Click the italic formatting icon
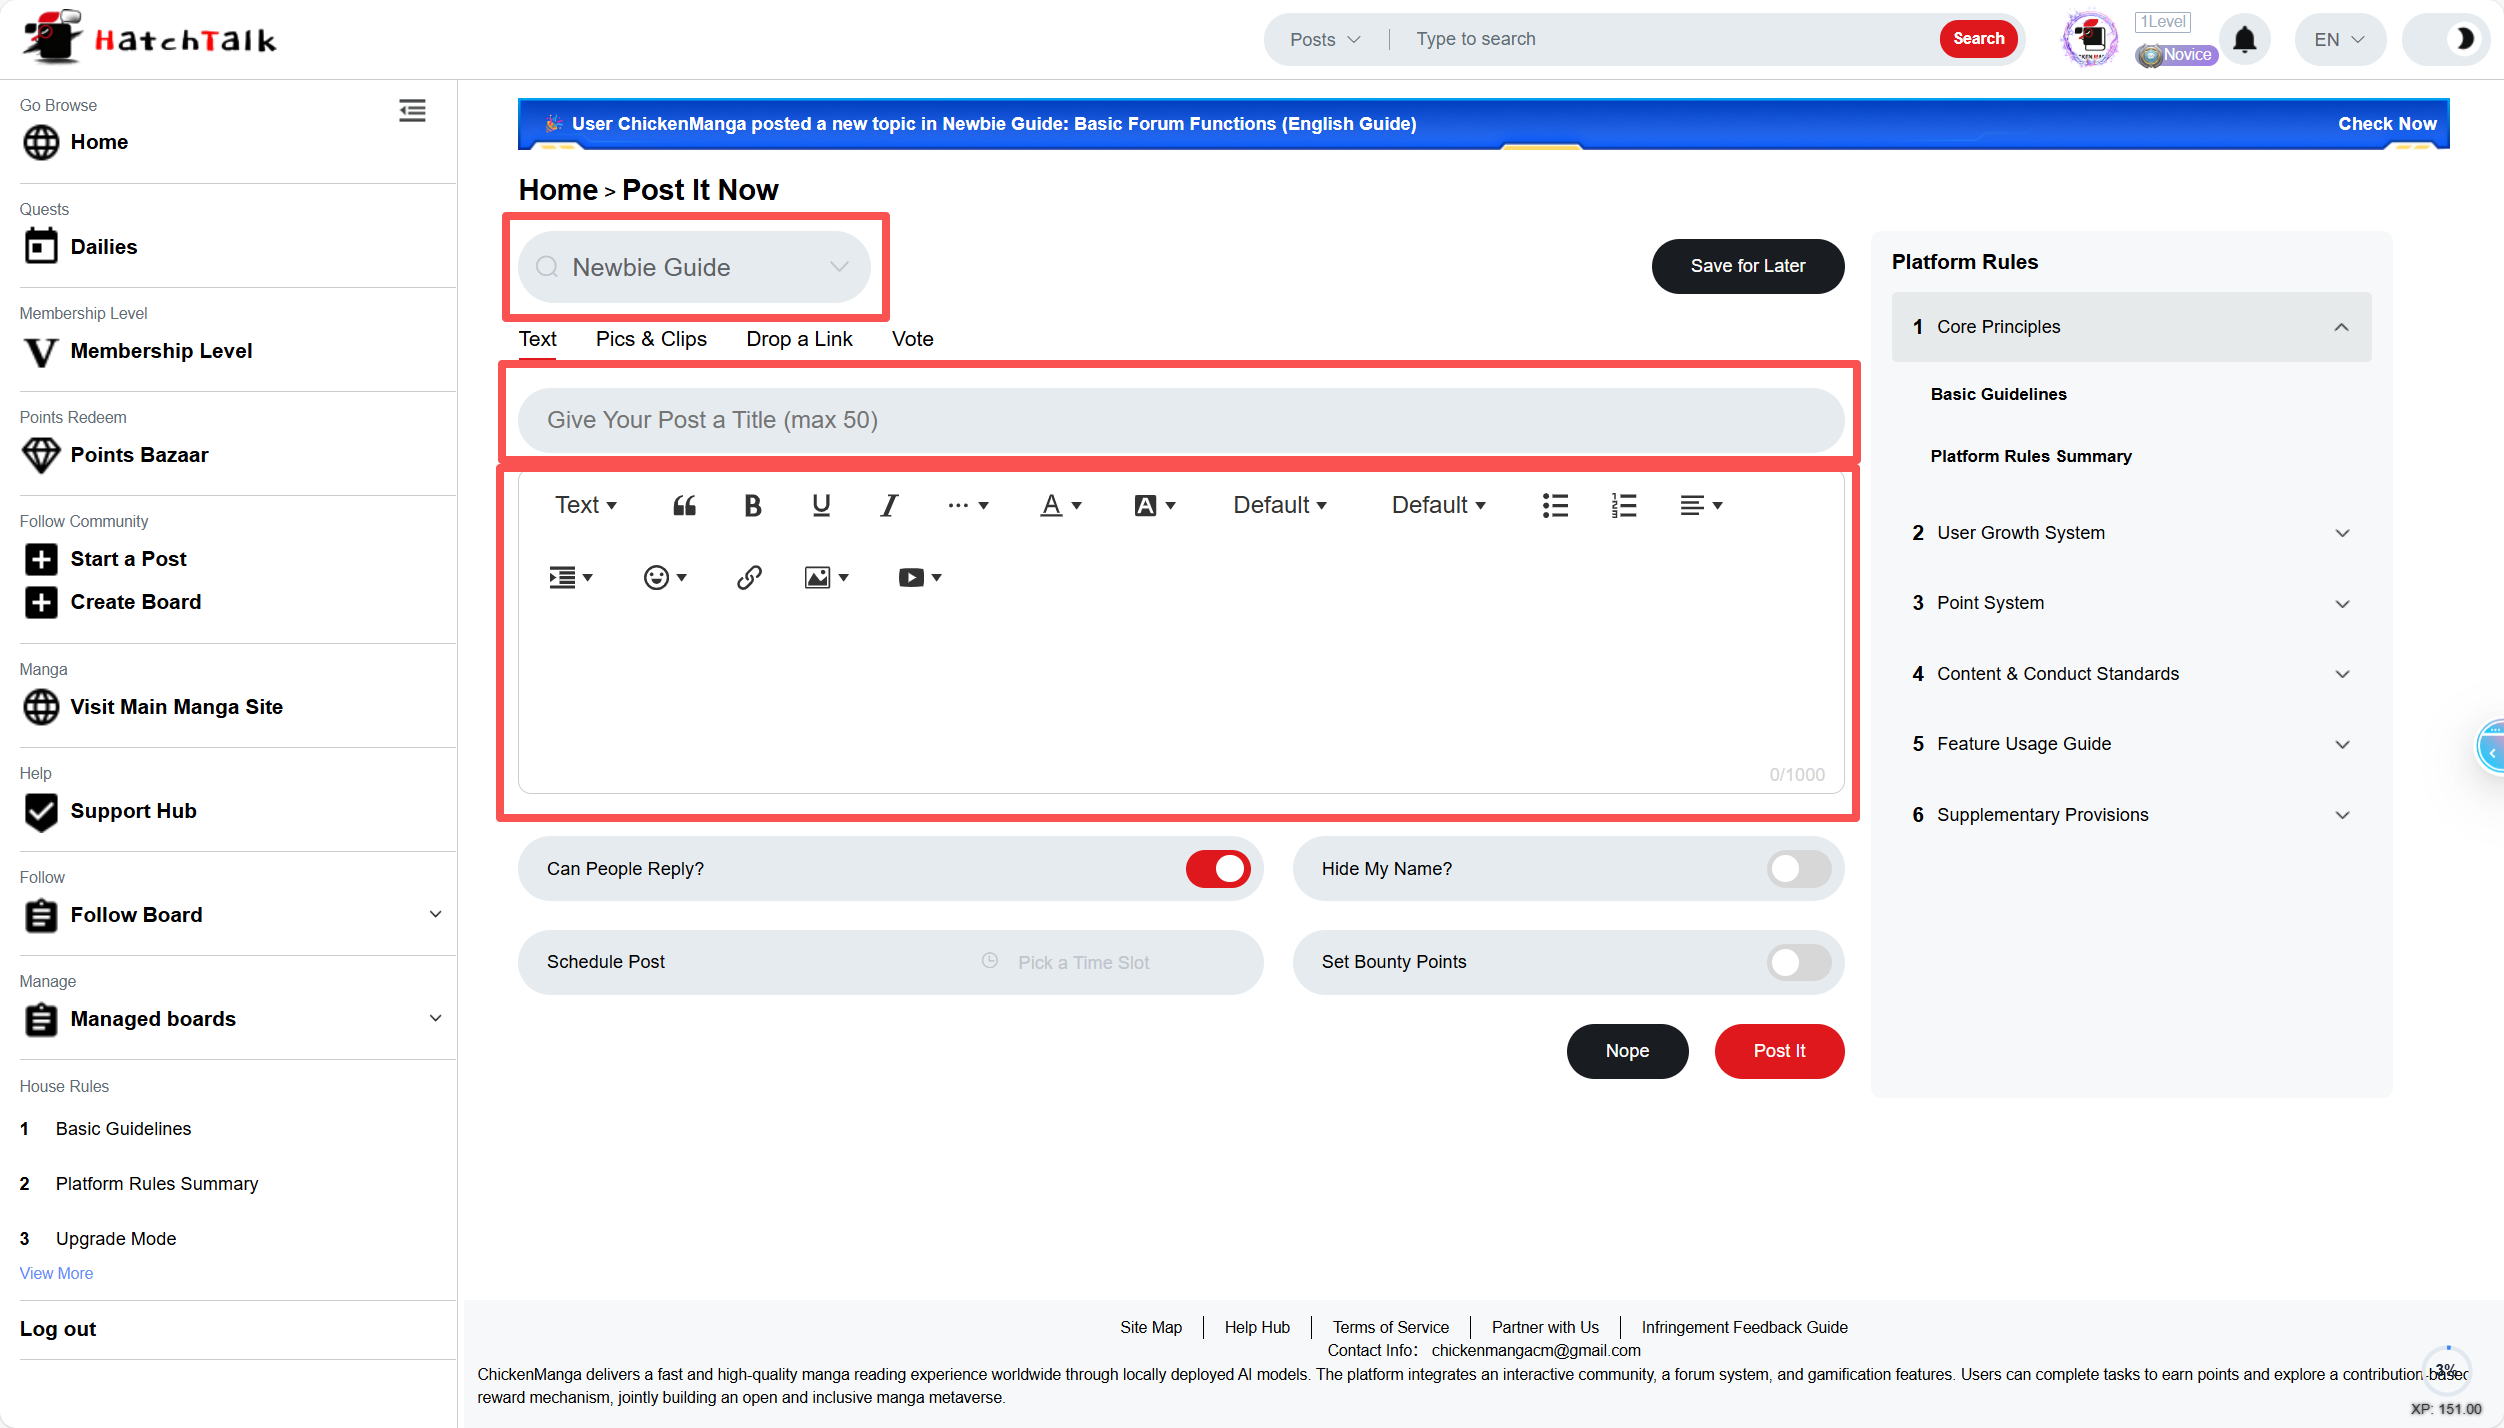 (888, 506)
